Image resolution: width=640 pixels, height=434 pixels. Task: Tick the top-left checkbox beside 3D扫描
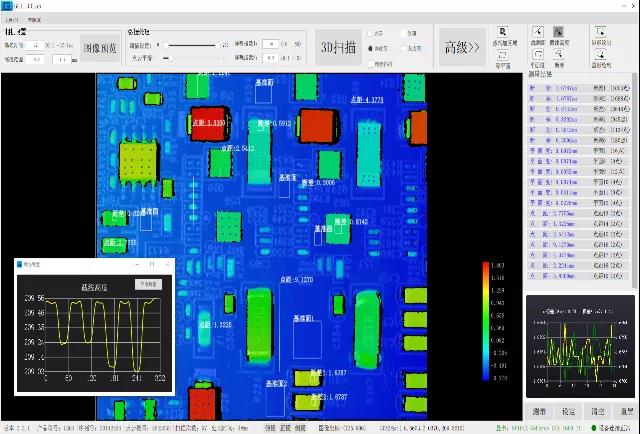(x=369, y=33)
